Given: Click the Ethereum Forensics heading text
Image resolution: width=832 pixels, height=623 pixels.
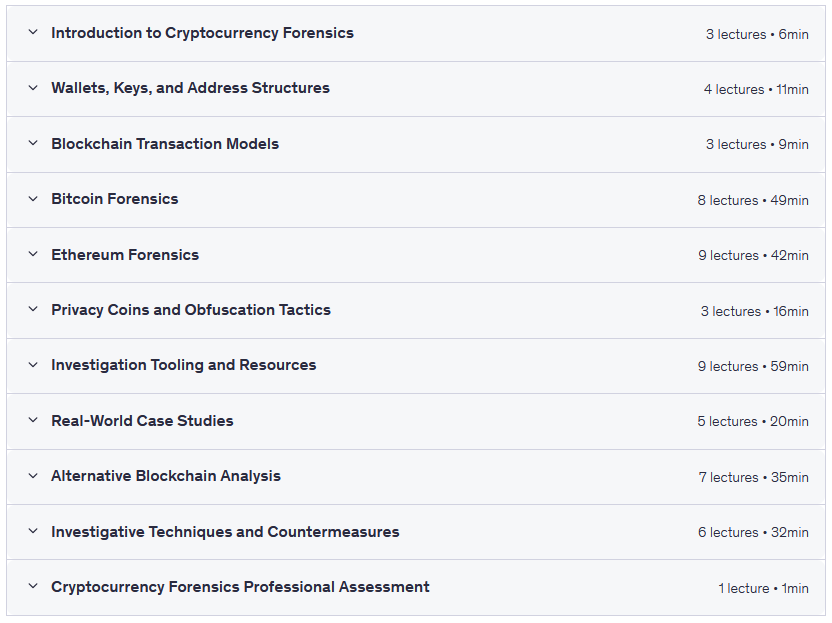Looking at the screenshot, I should click(125, 255).
